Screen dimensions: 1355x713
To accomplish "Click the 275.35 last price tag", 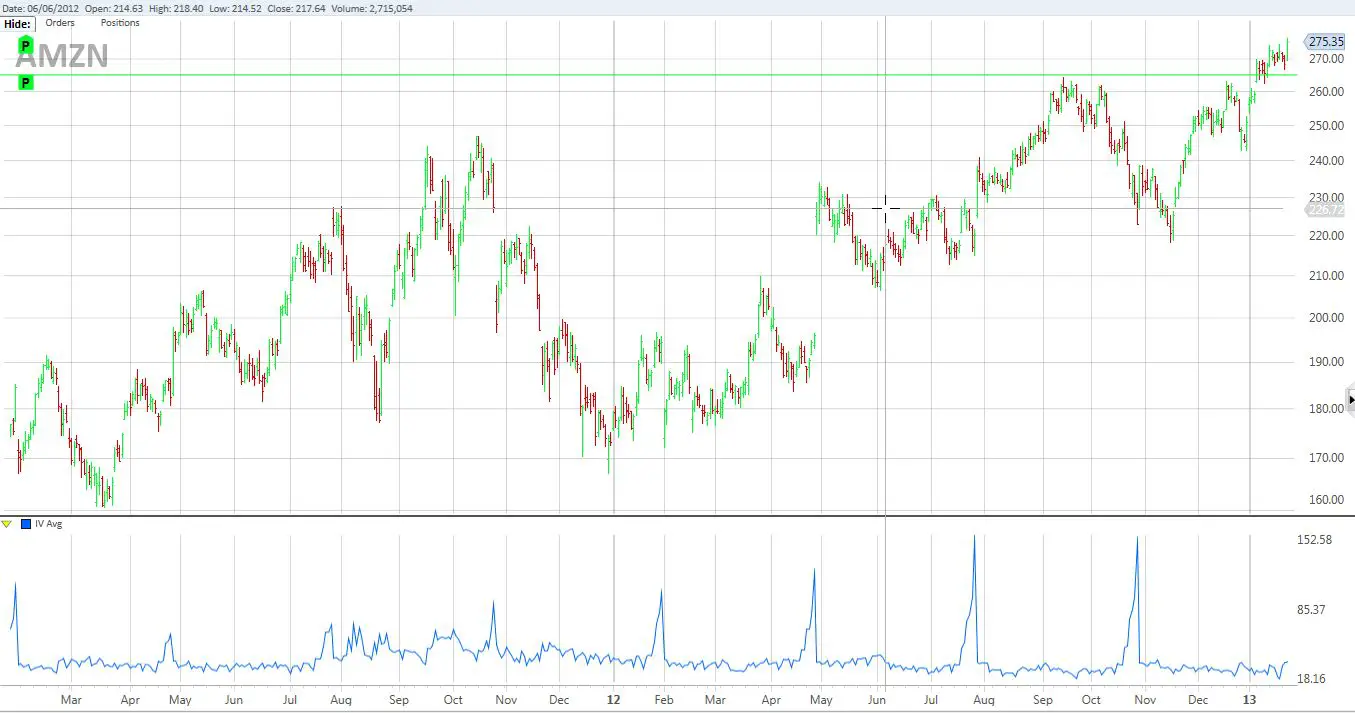I will 1326,42.
